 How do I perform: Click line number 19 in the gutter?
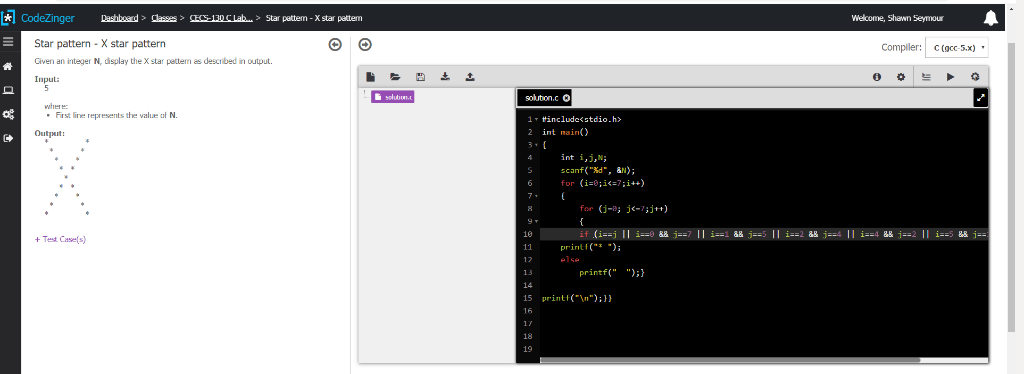tap(529, 349)
